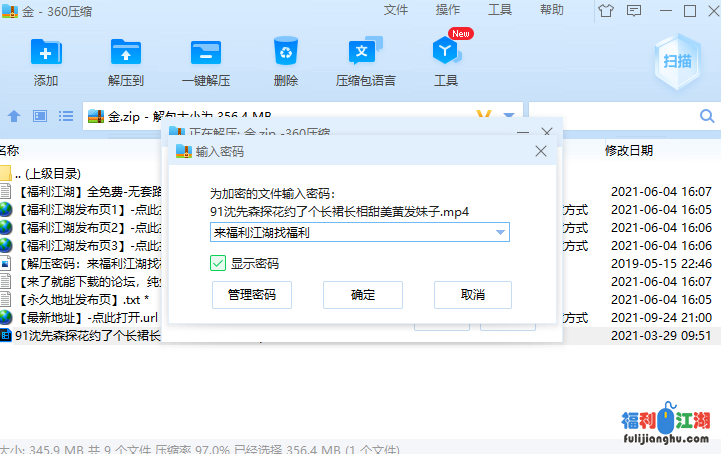Click the 确定 (OK) button
This screenshot has width=721, height=454.
(363, 295)
